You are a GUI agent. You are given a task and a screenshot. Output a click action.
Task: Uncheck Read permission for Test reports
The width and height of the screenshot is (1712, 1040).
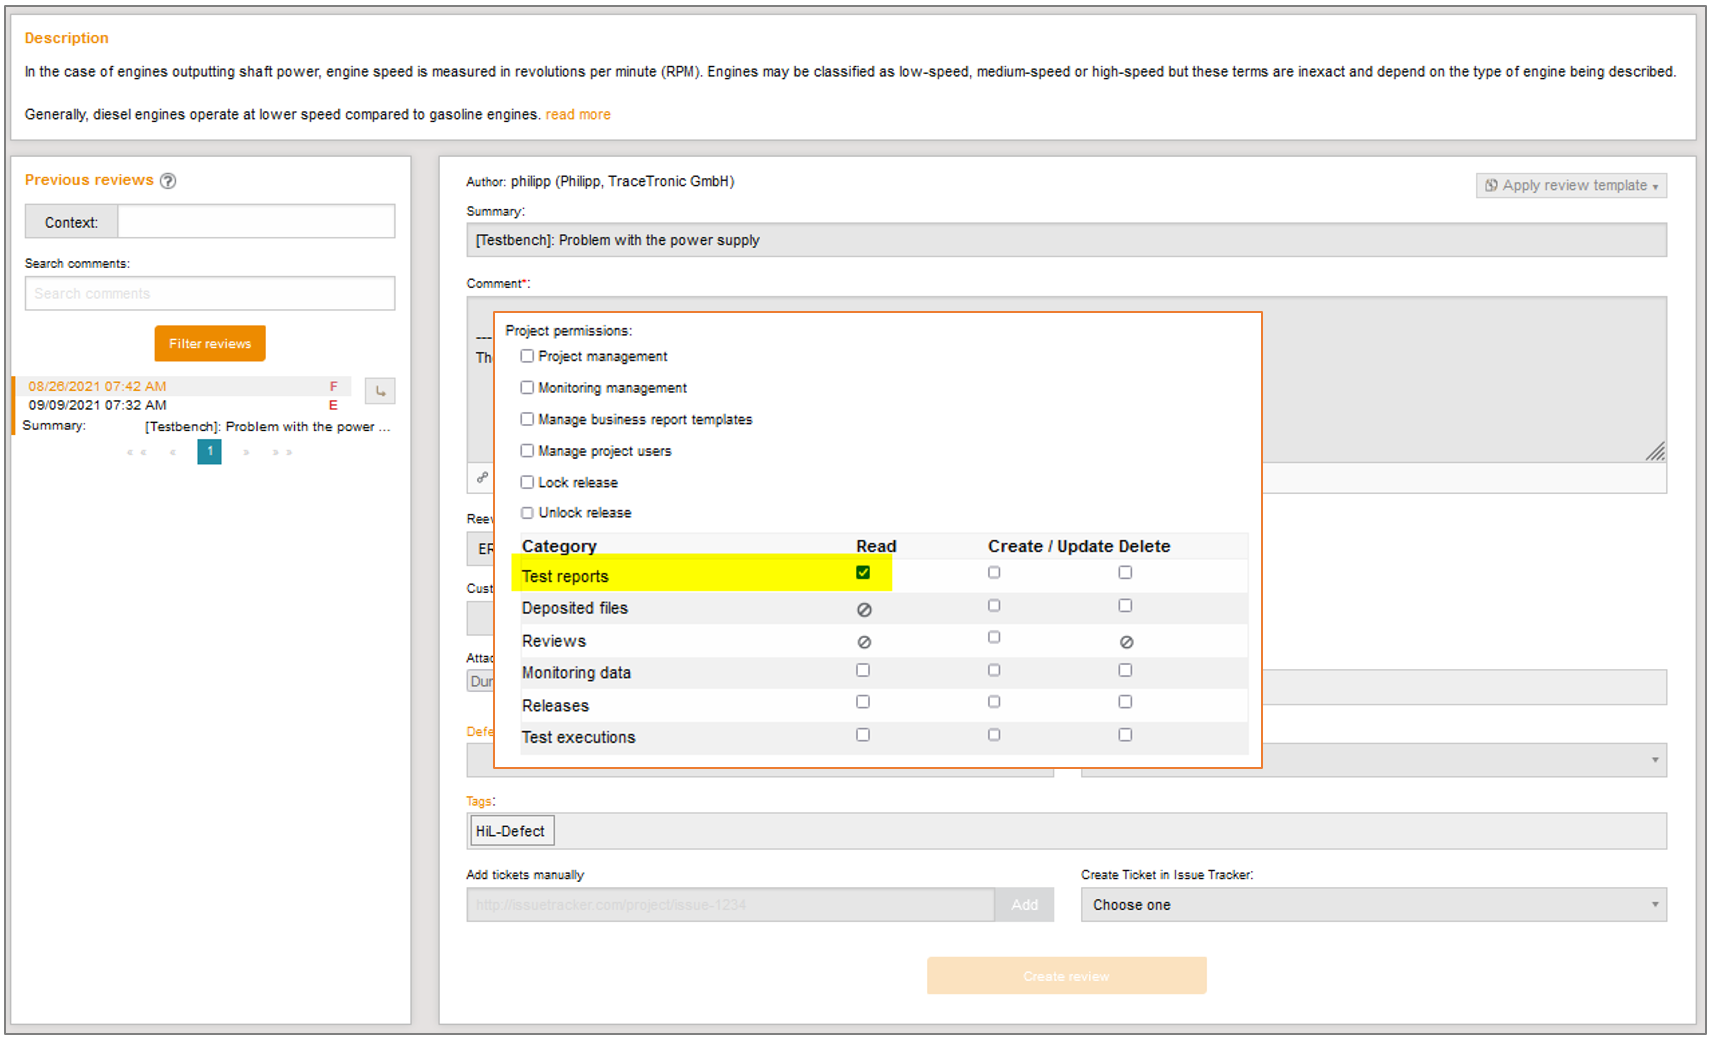(863, 573)
